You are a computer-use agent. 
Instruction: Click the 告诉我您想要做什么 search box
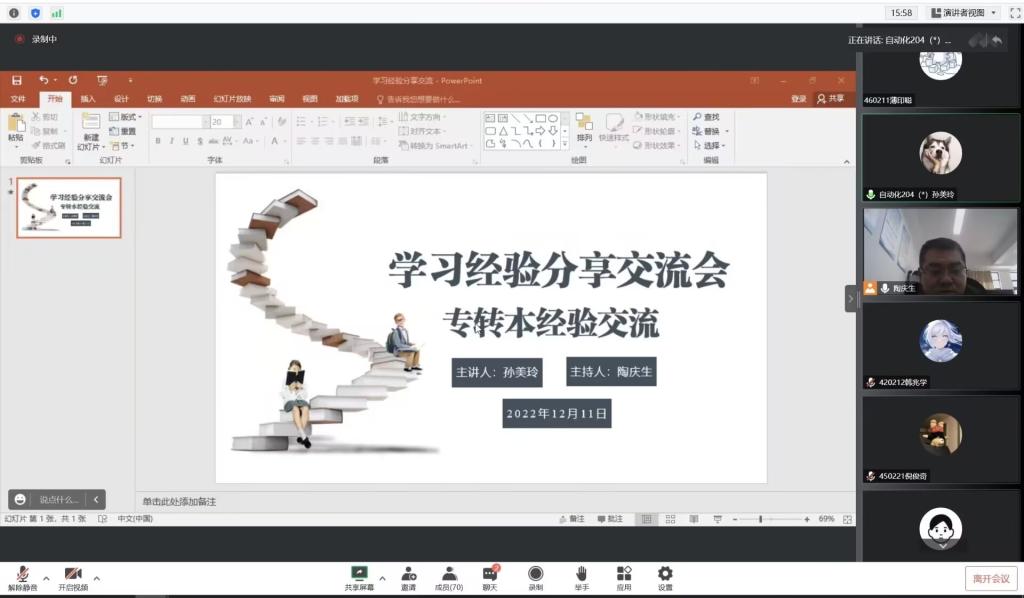419,99
